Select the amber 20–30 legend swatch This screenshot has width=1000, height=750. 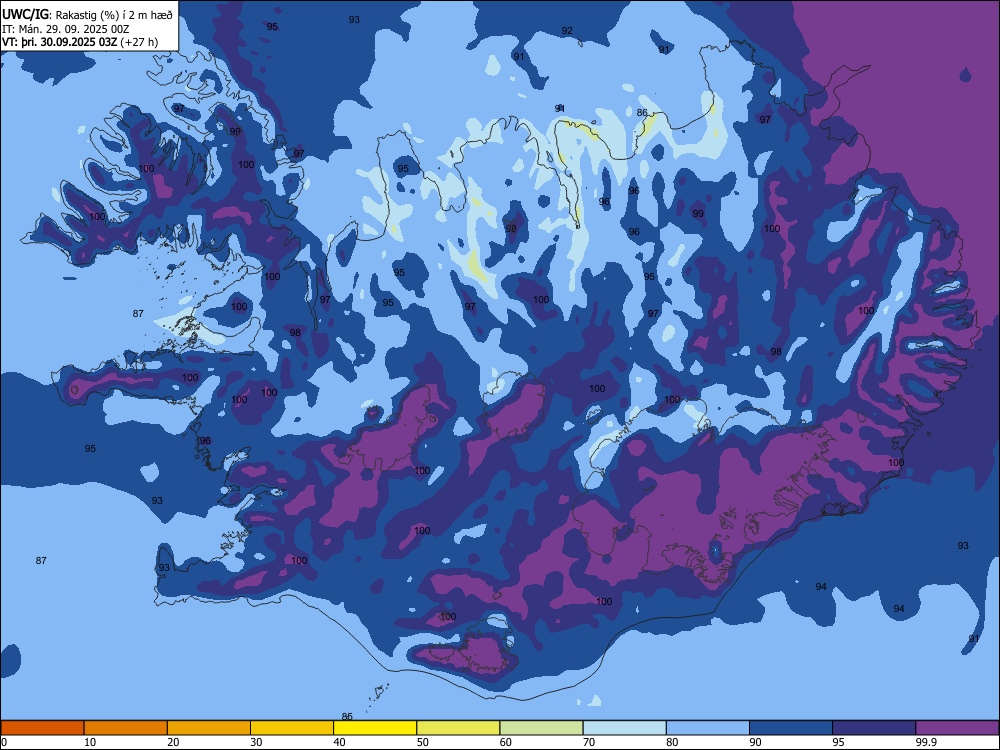coord(209,728)
